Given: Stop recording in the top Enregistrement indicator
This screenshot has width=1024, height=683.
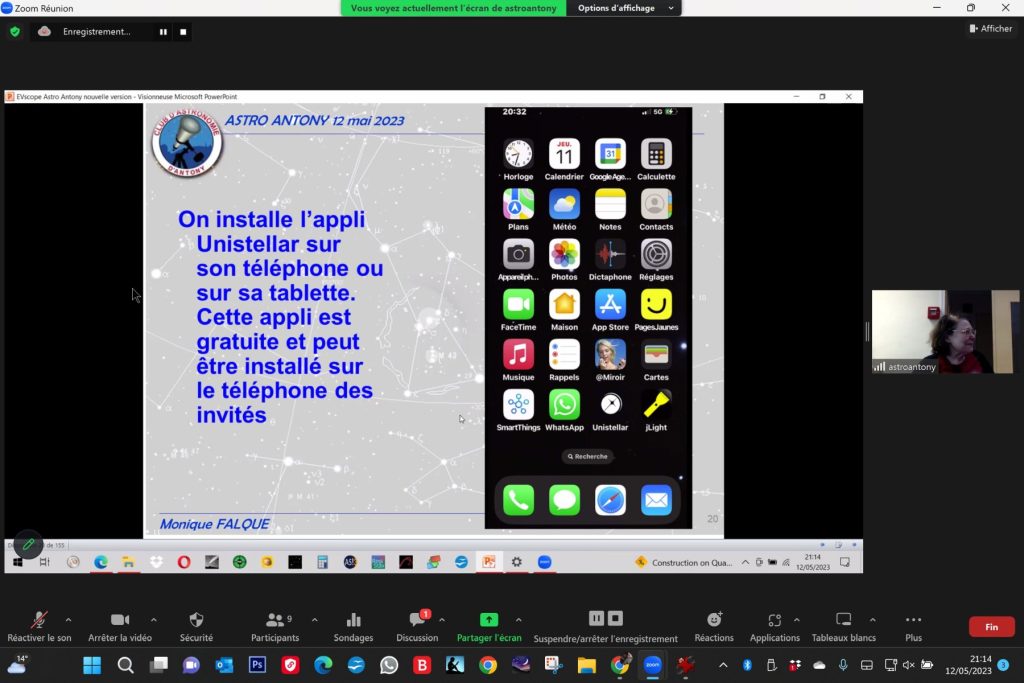Looking at the screenshot, I should [184, 31].
